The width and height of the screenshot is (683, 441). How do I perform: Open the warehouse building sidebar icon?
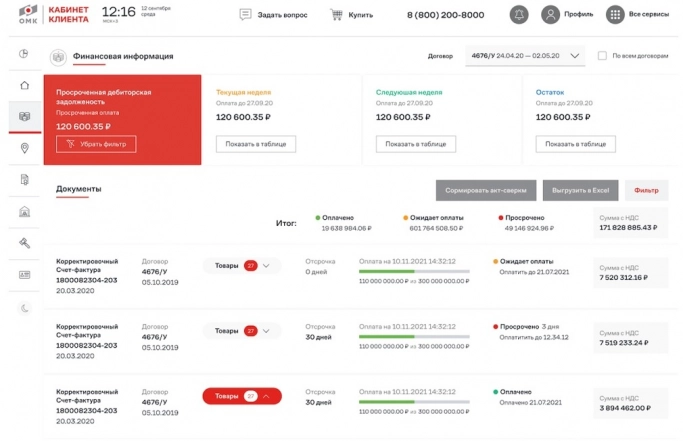coord(24,212)
